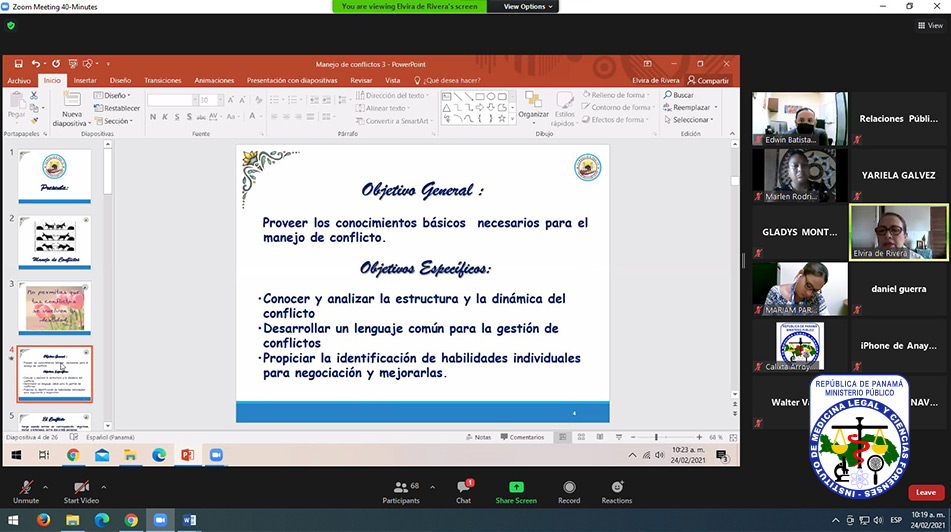
Task: Start Video in Zoom toolbar
Action: 81,491
